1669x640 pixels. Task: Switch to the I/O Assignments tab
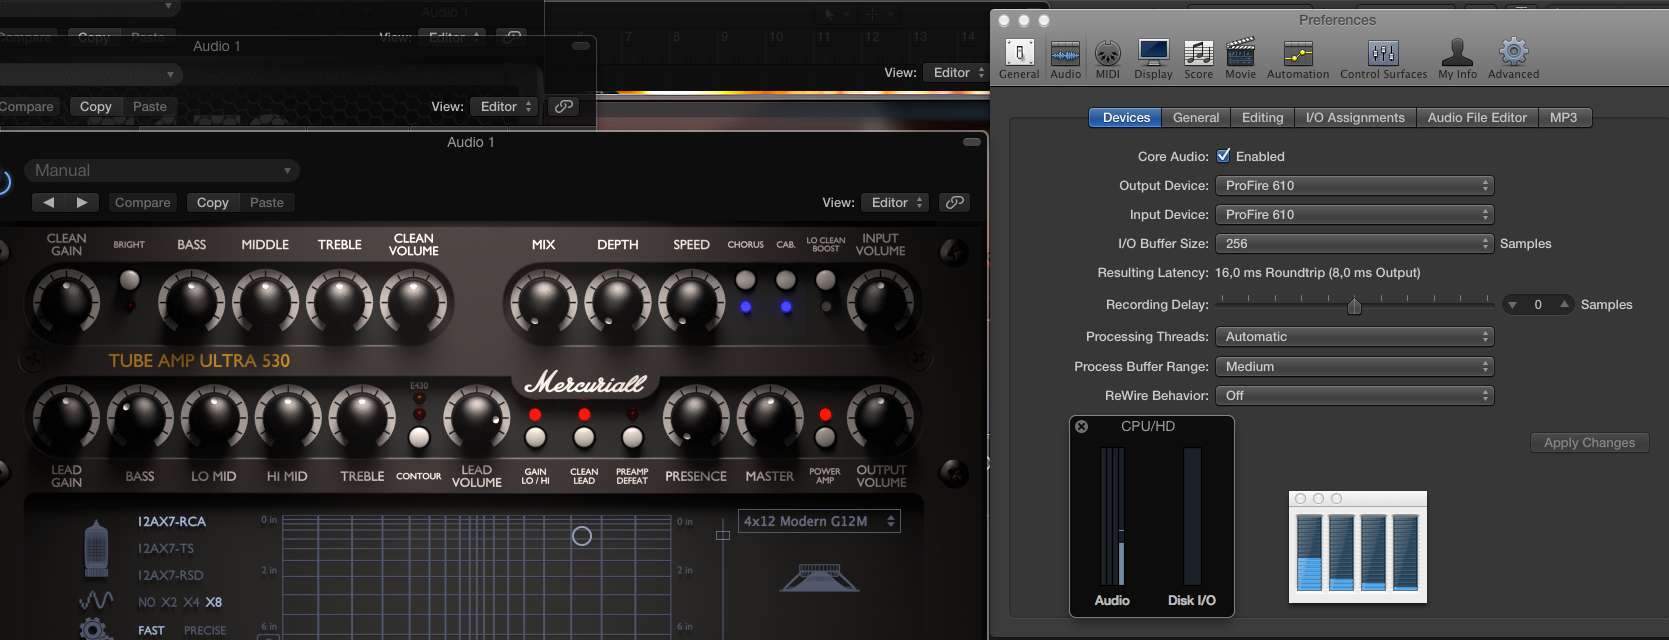(x=1354, y=117)
